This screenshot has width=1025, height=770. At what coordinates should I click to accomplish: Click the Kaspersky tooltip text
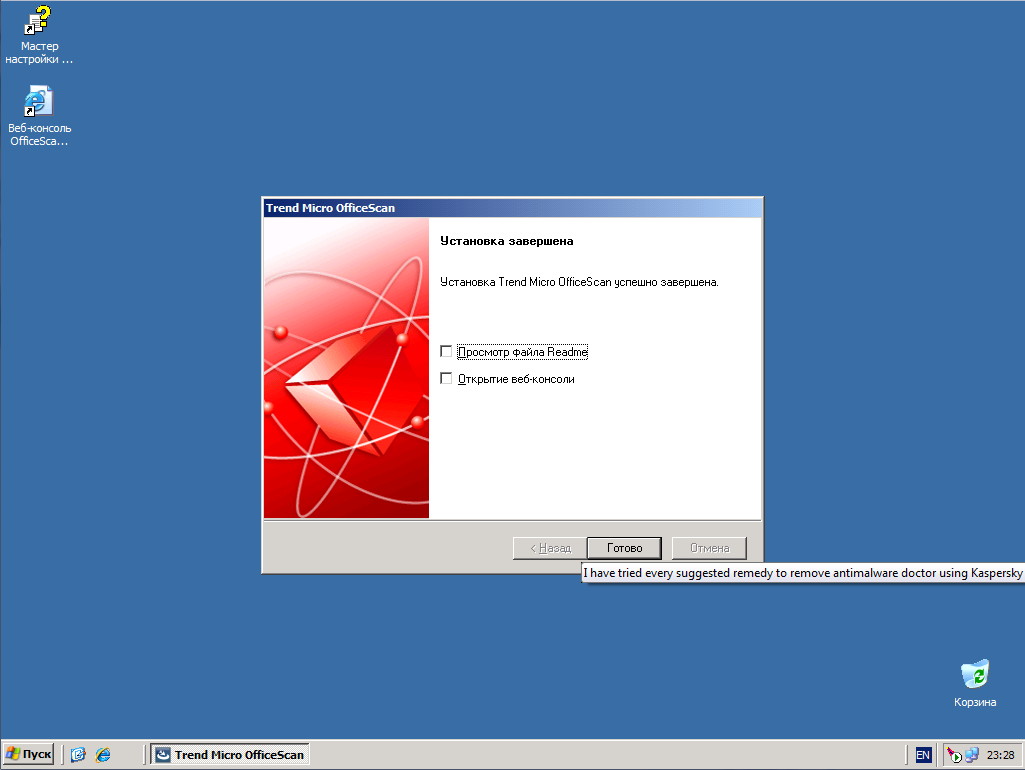[803, 573]
